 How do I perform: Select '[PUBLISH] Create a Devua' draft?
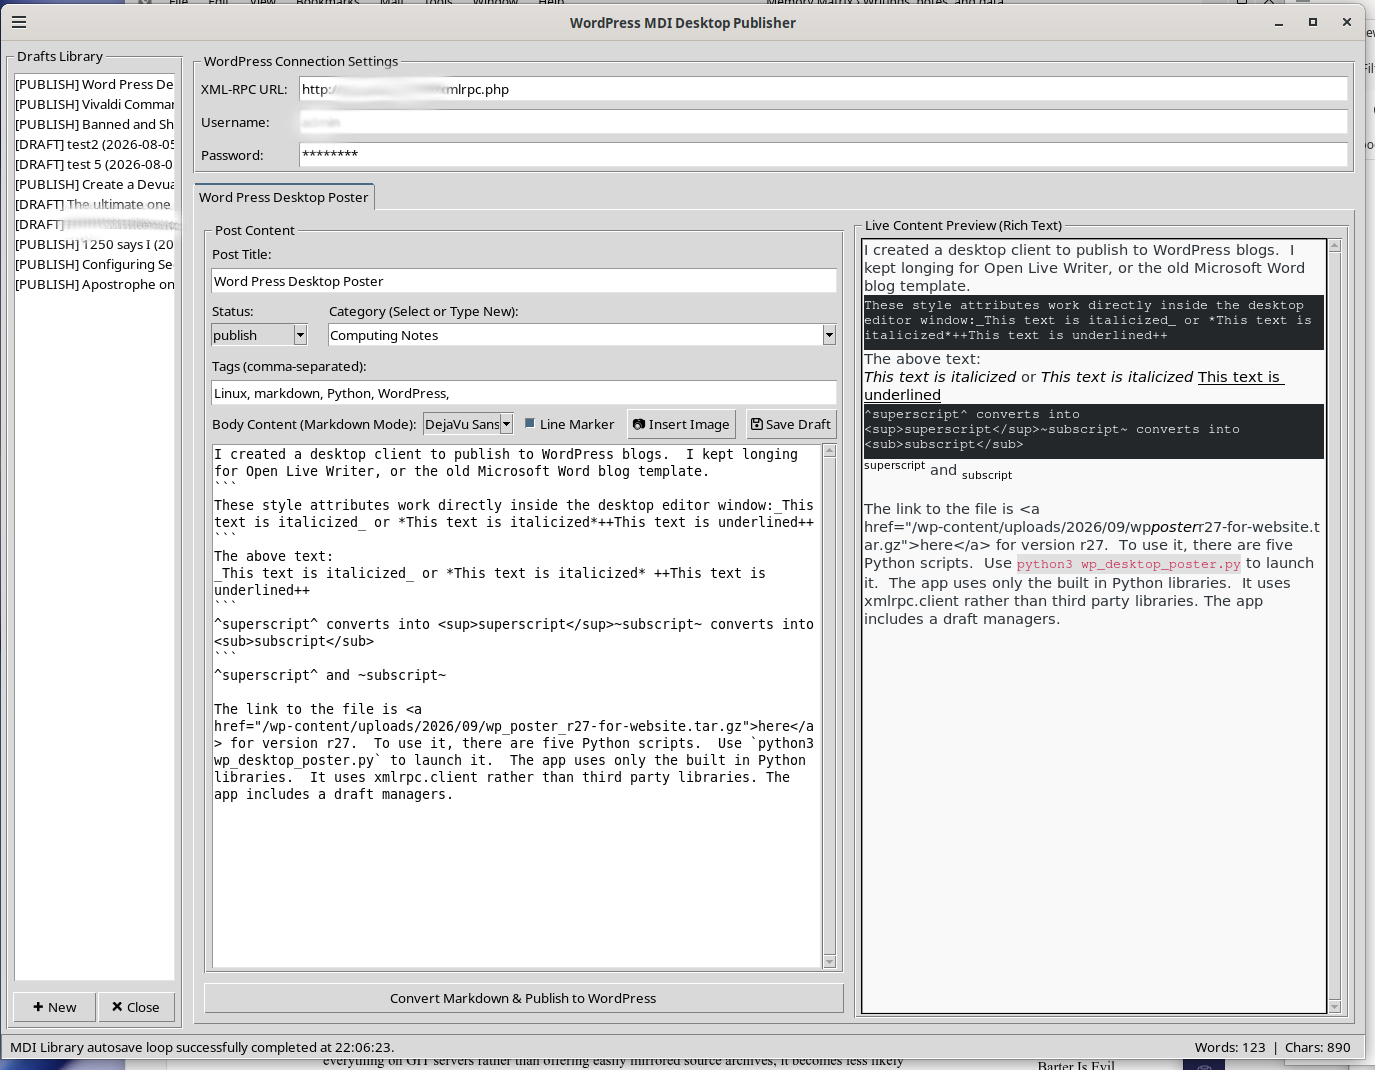tap(94, 184)
